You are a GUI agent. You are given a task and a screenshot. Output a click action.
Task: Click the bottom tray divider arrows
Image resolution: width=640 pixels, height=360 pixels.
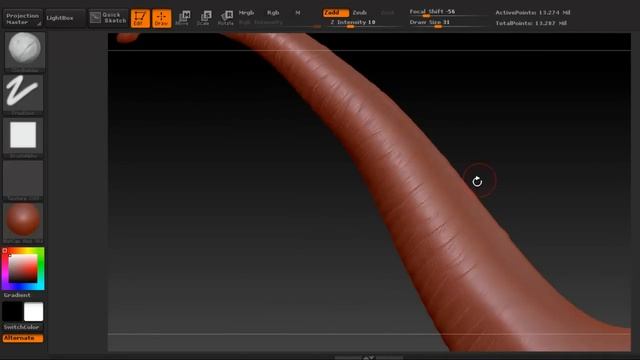click(x=369, y=358)
